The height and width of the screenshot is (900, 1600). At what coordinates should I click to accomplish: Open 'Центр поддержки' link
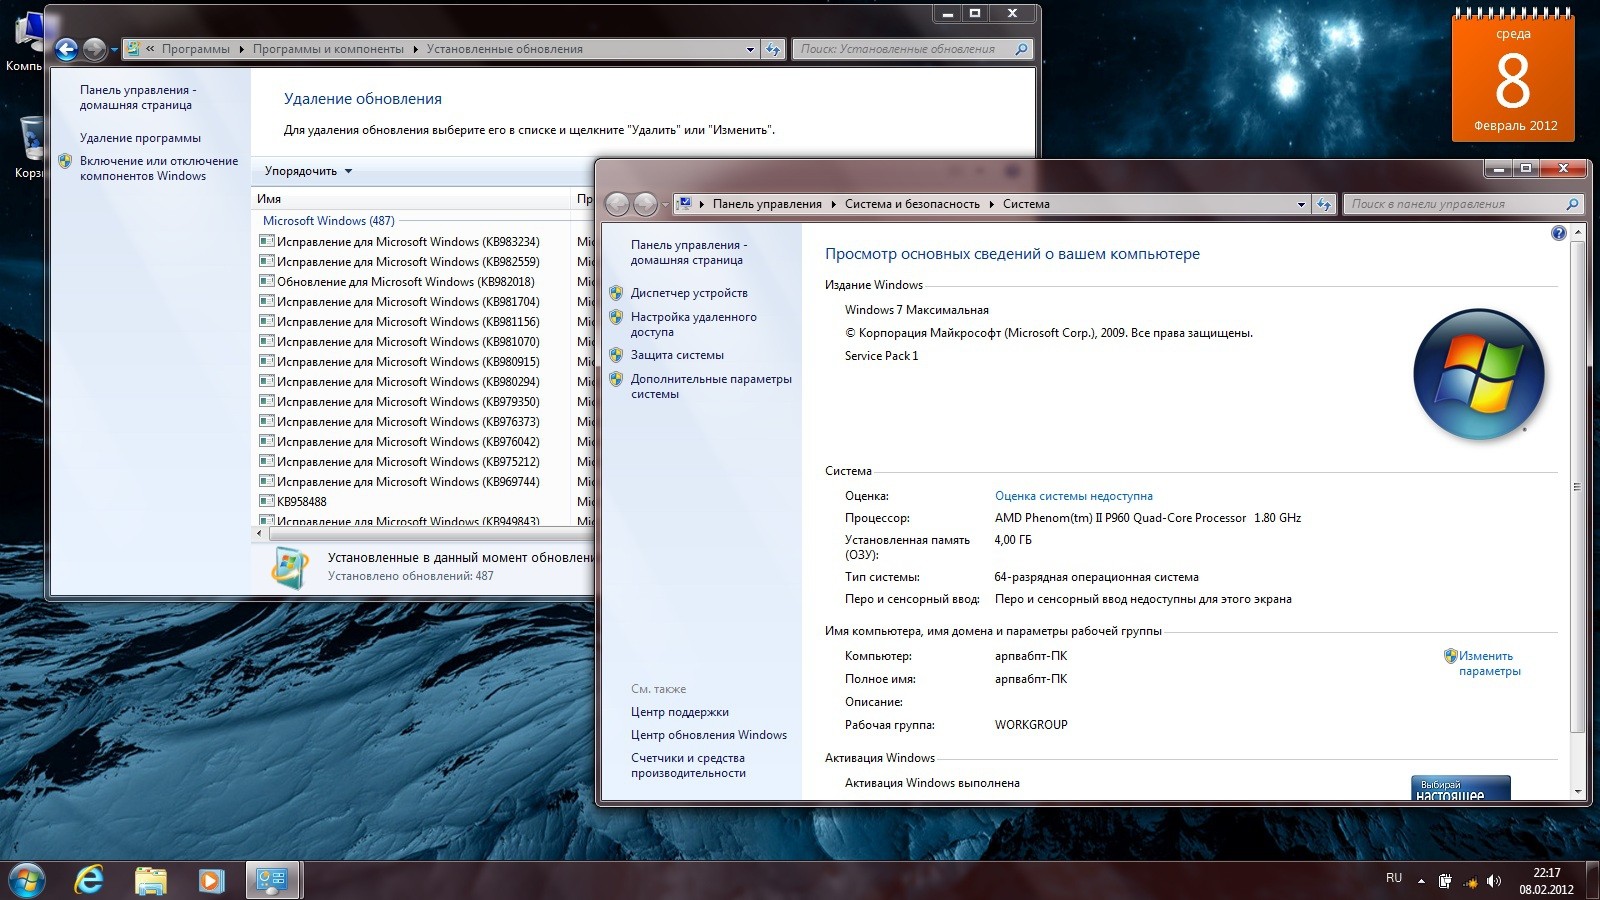point(679,712)
